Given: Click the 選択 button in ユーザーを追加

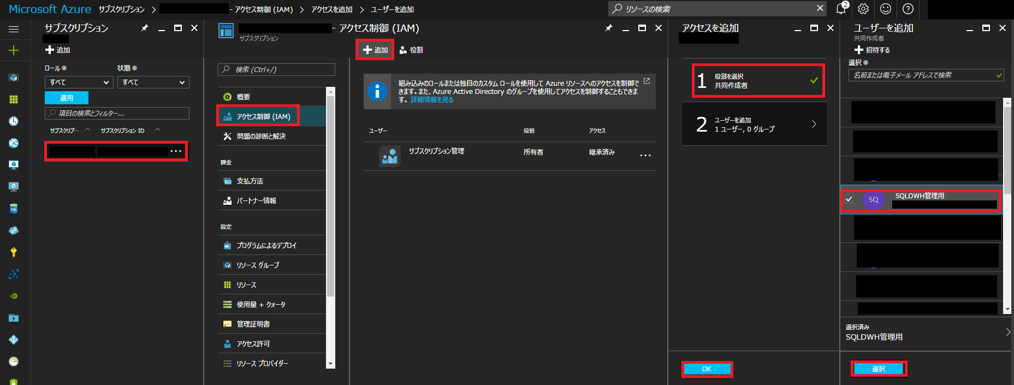Looking at the screenshot, I should click(878, 369).
